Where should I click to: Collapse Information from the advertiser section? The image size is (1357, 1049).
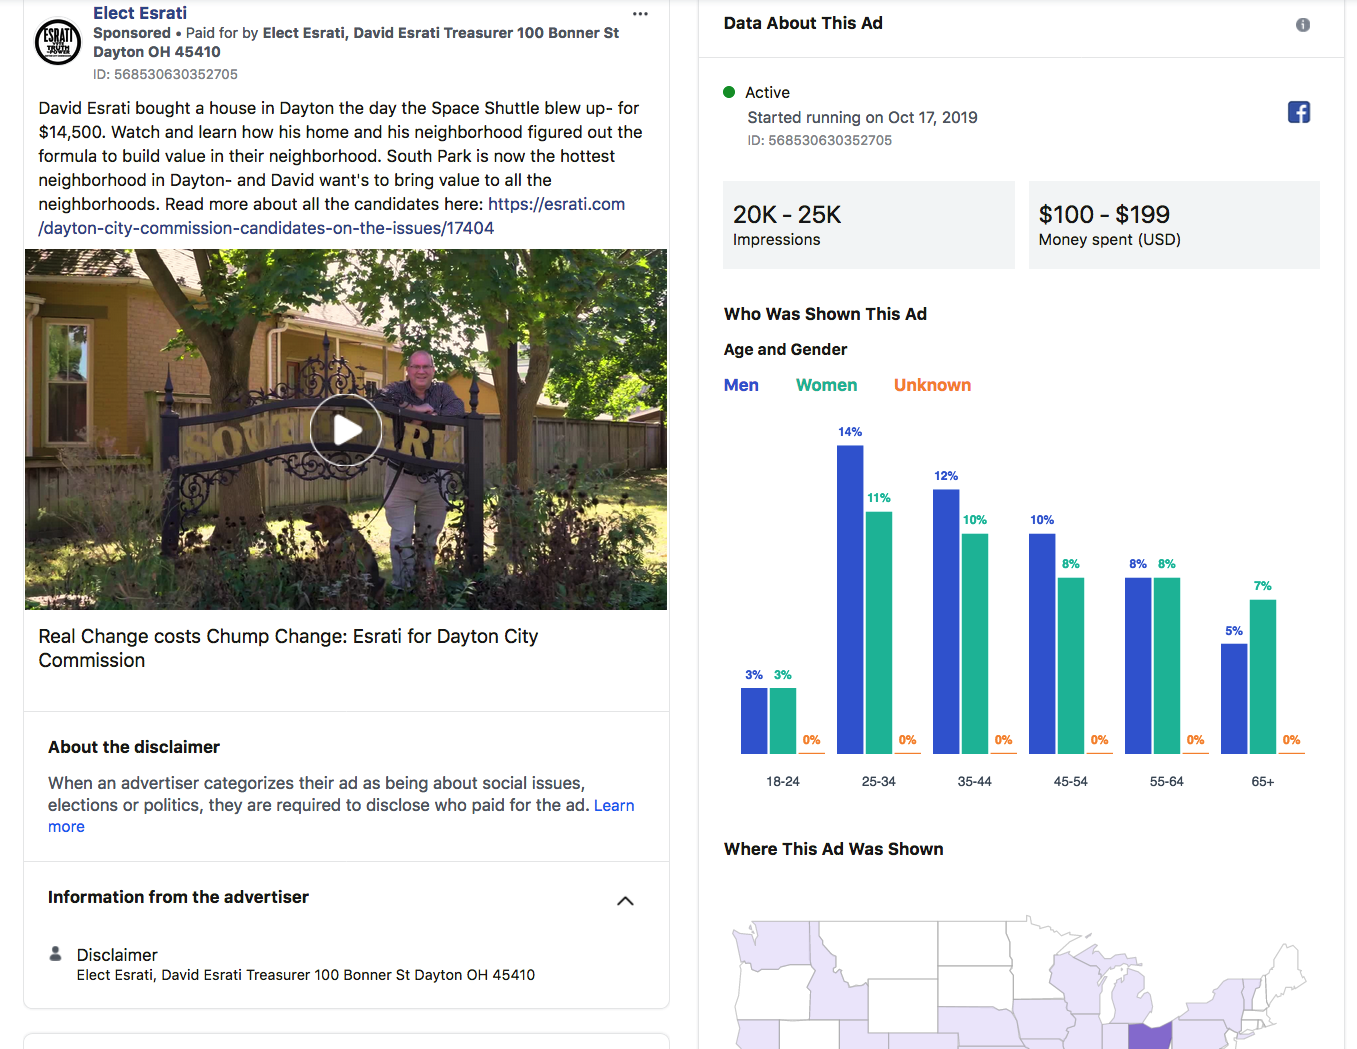pyautogui.click(x=625, y=901)
